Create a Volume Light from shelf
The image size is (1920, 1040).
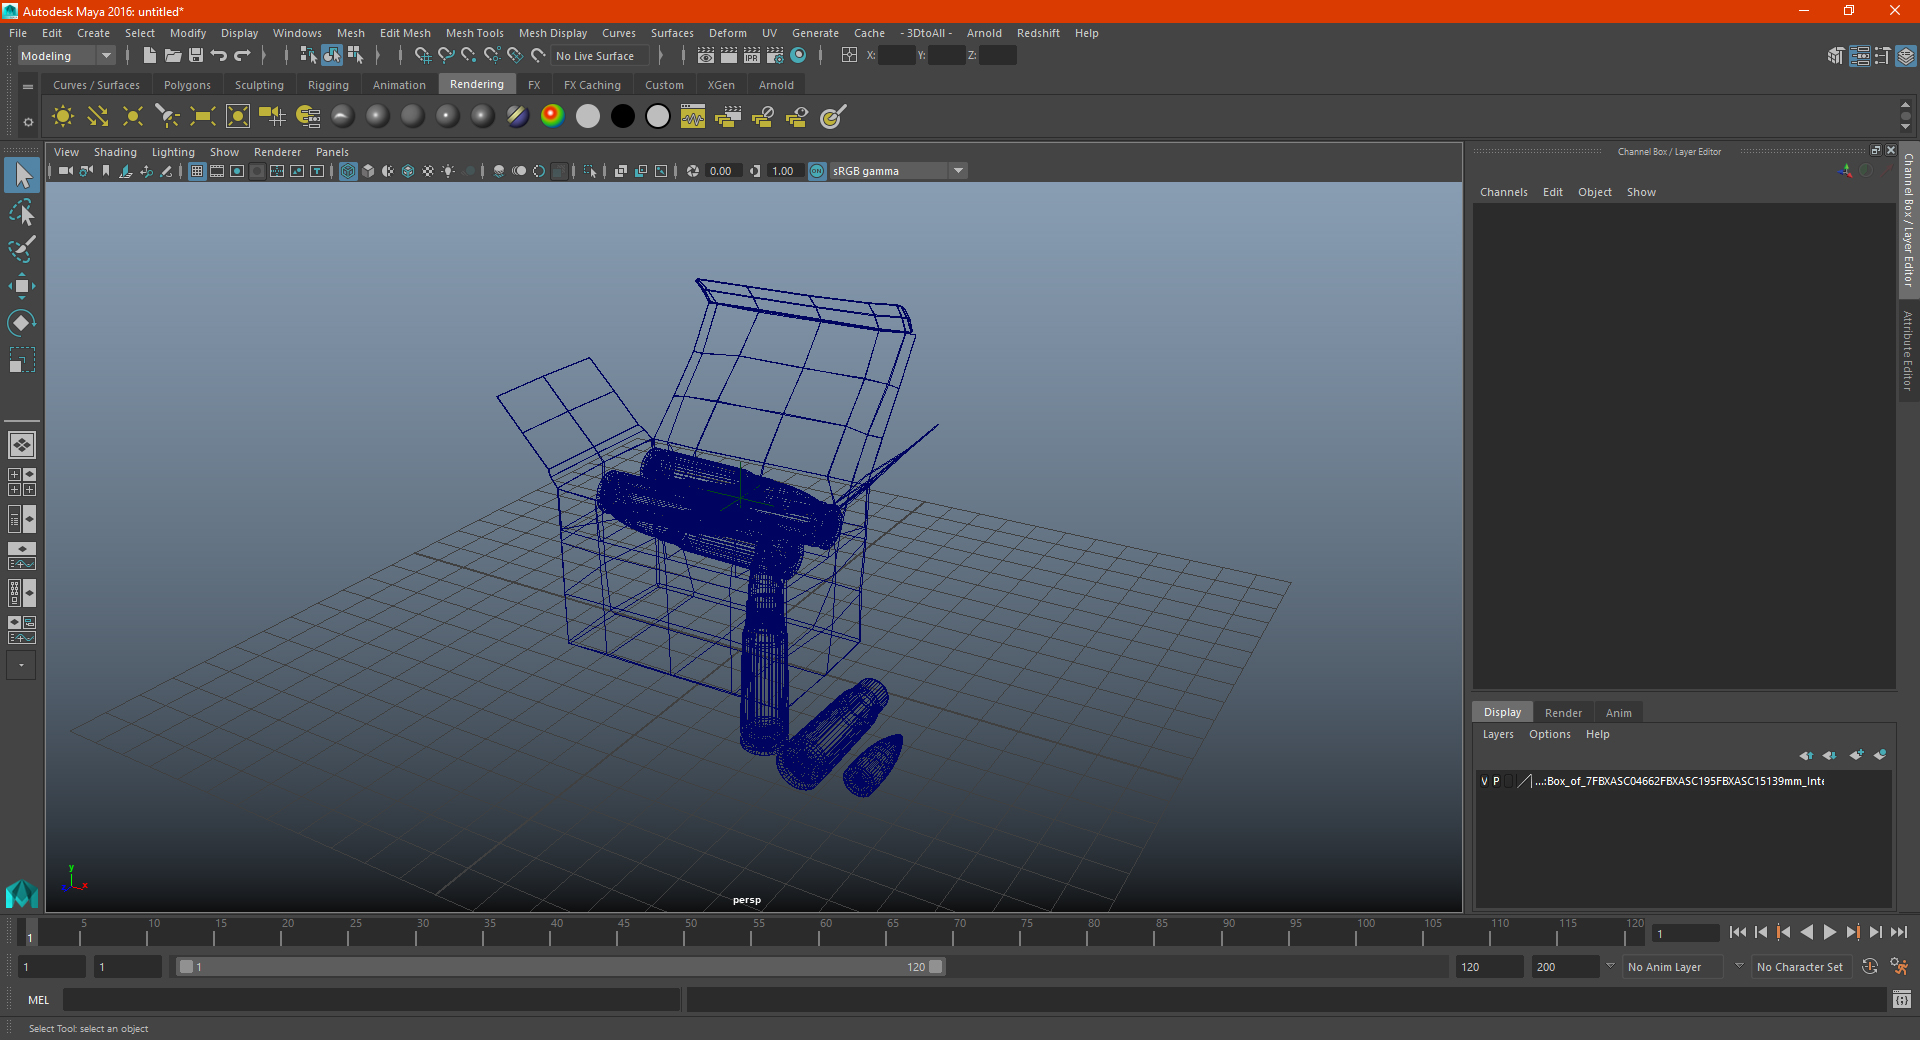click(x=238, y=117)
